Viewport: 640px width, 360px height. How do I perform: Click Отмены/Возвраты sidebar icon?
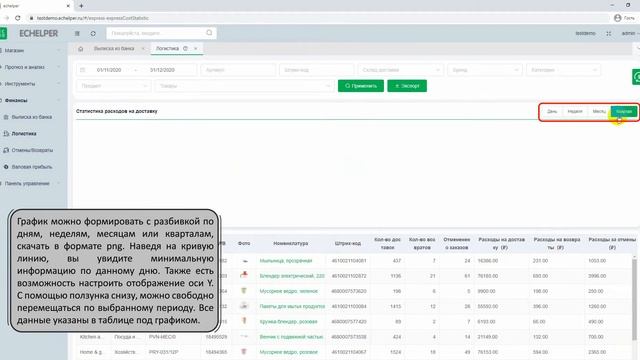(x=6, y=150)
